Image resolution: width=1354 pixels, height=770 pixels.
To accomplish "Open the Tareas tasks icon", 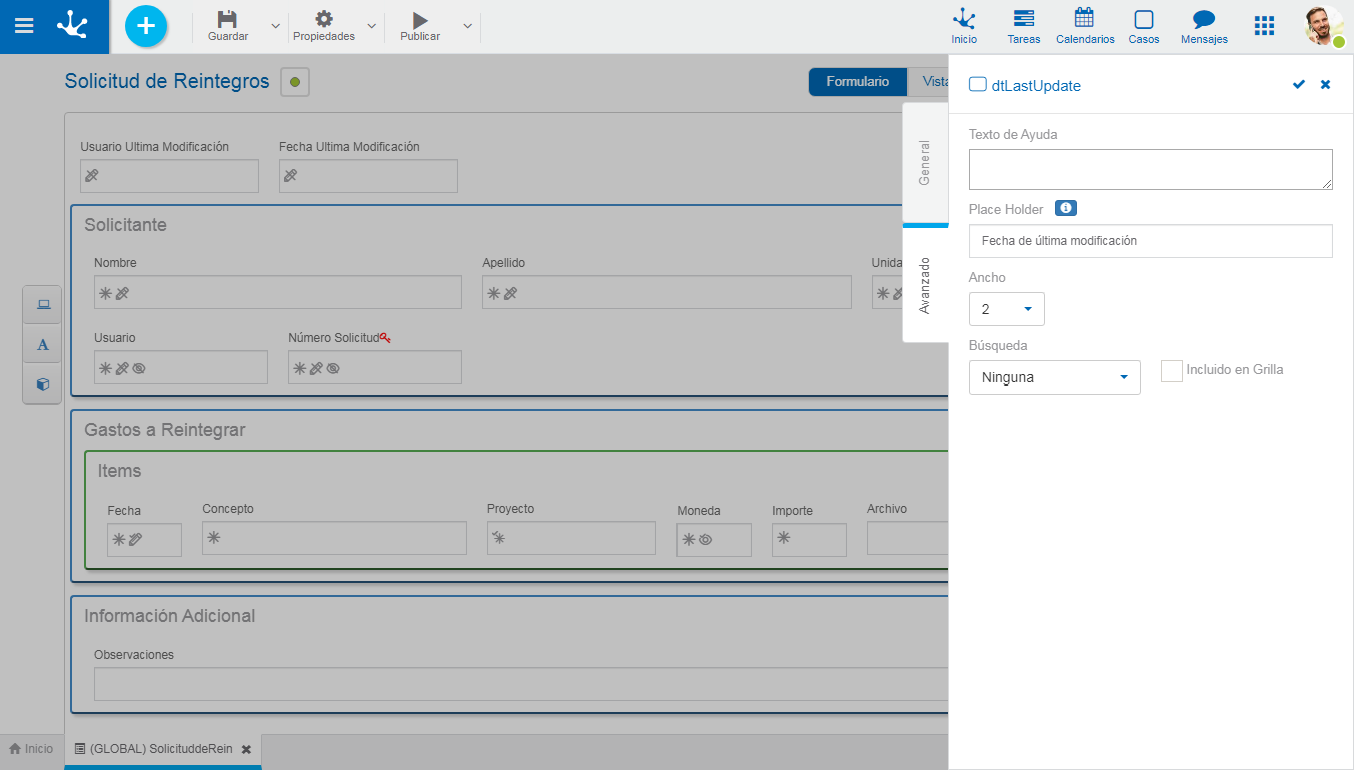I will [1023, 26].
